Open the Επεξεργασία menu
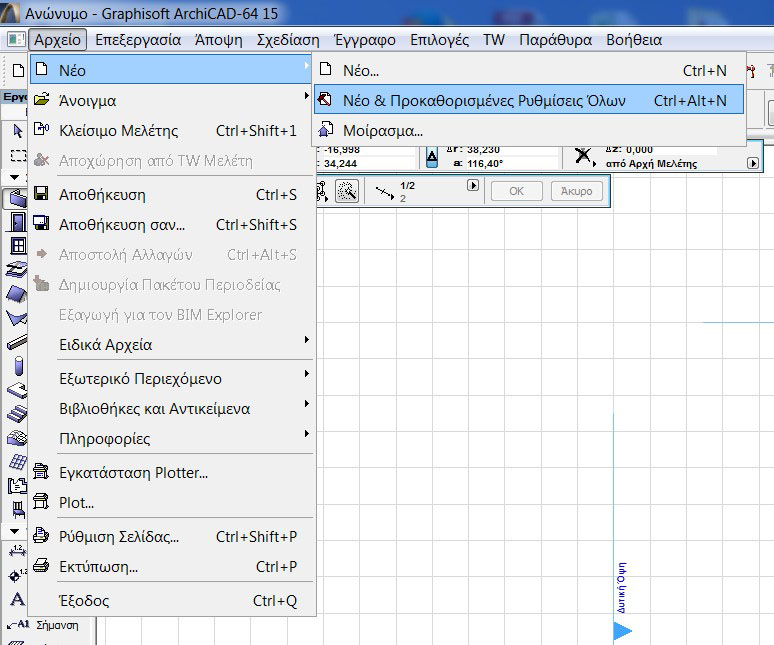The width and height of the screenshot is (774, 645). pos(138,39)
